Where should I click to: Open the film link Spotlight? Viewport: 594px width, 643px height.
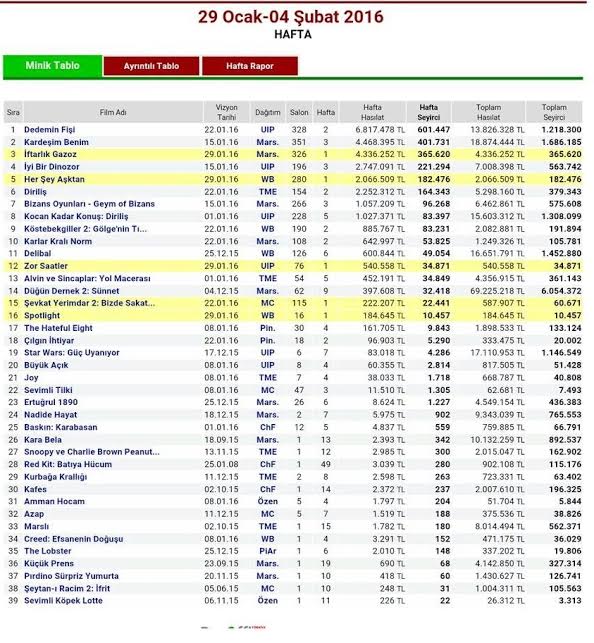point(42,316)
